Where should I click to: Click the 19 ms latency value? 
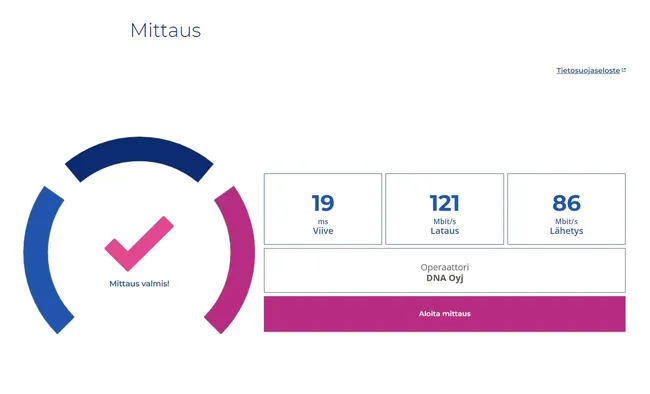[x=323, y=203]
